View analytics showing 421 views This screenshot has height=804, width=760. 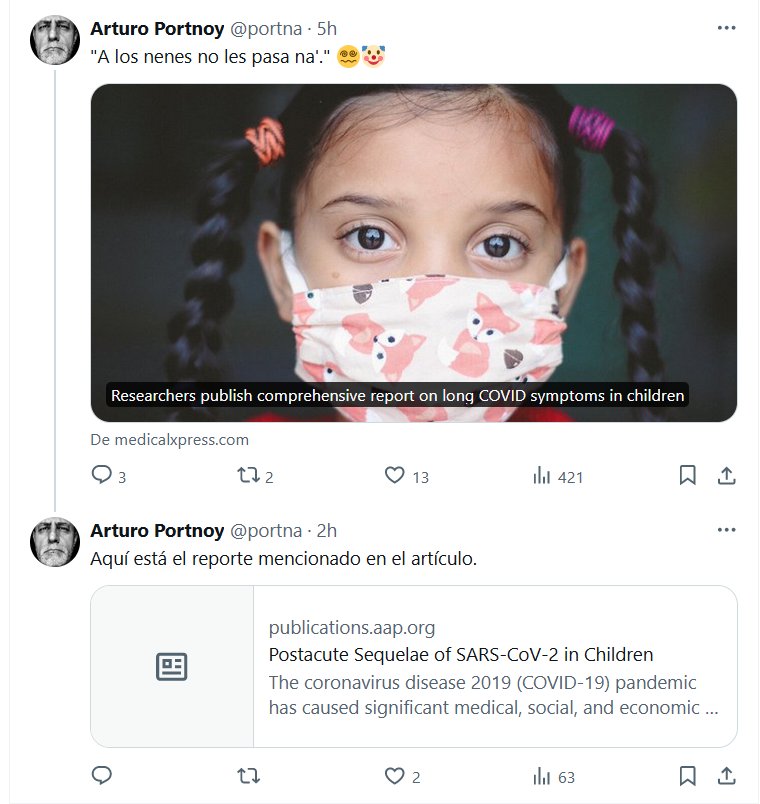pyautogui.click(x=542, y=476)
